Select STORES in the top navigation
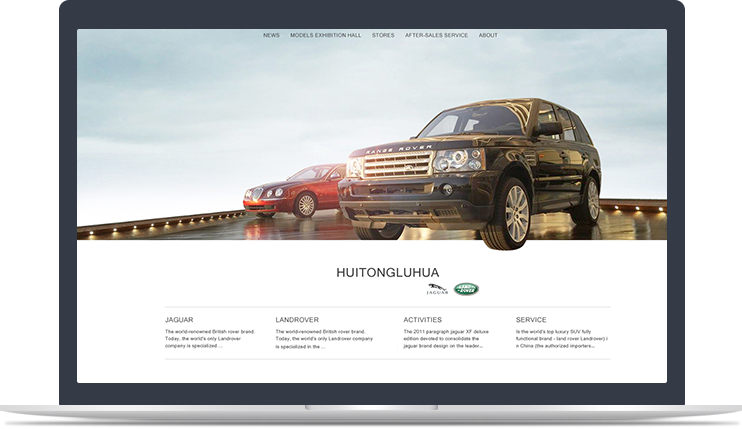This screenshot has width=742, height=429. (383, 36)
